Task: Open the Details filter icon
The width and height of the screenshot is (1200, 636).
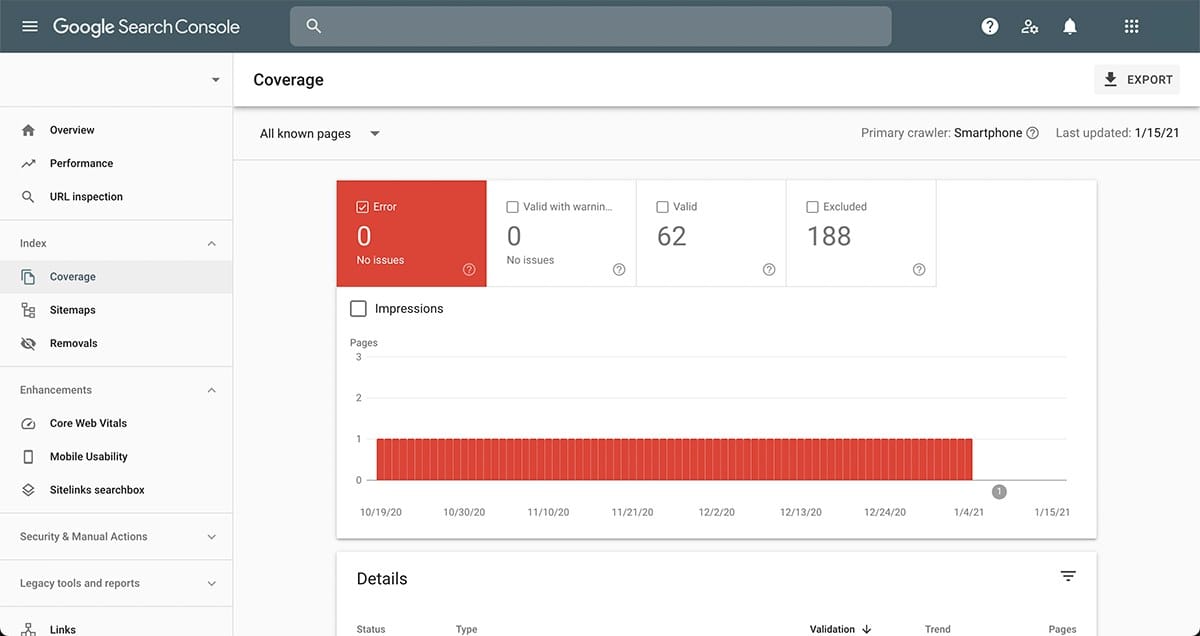Action: coord(1068,576)
